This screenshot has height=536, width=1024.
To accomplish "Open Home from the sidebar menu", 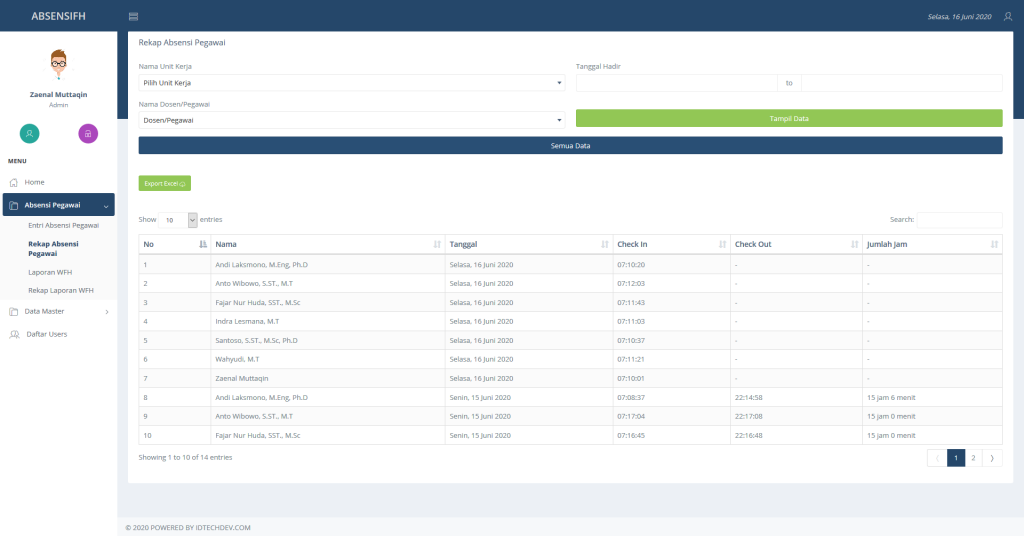I will click(35, 182).
